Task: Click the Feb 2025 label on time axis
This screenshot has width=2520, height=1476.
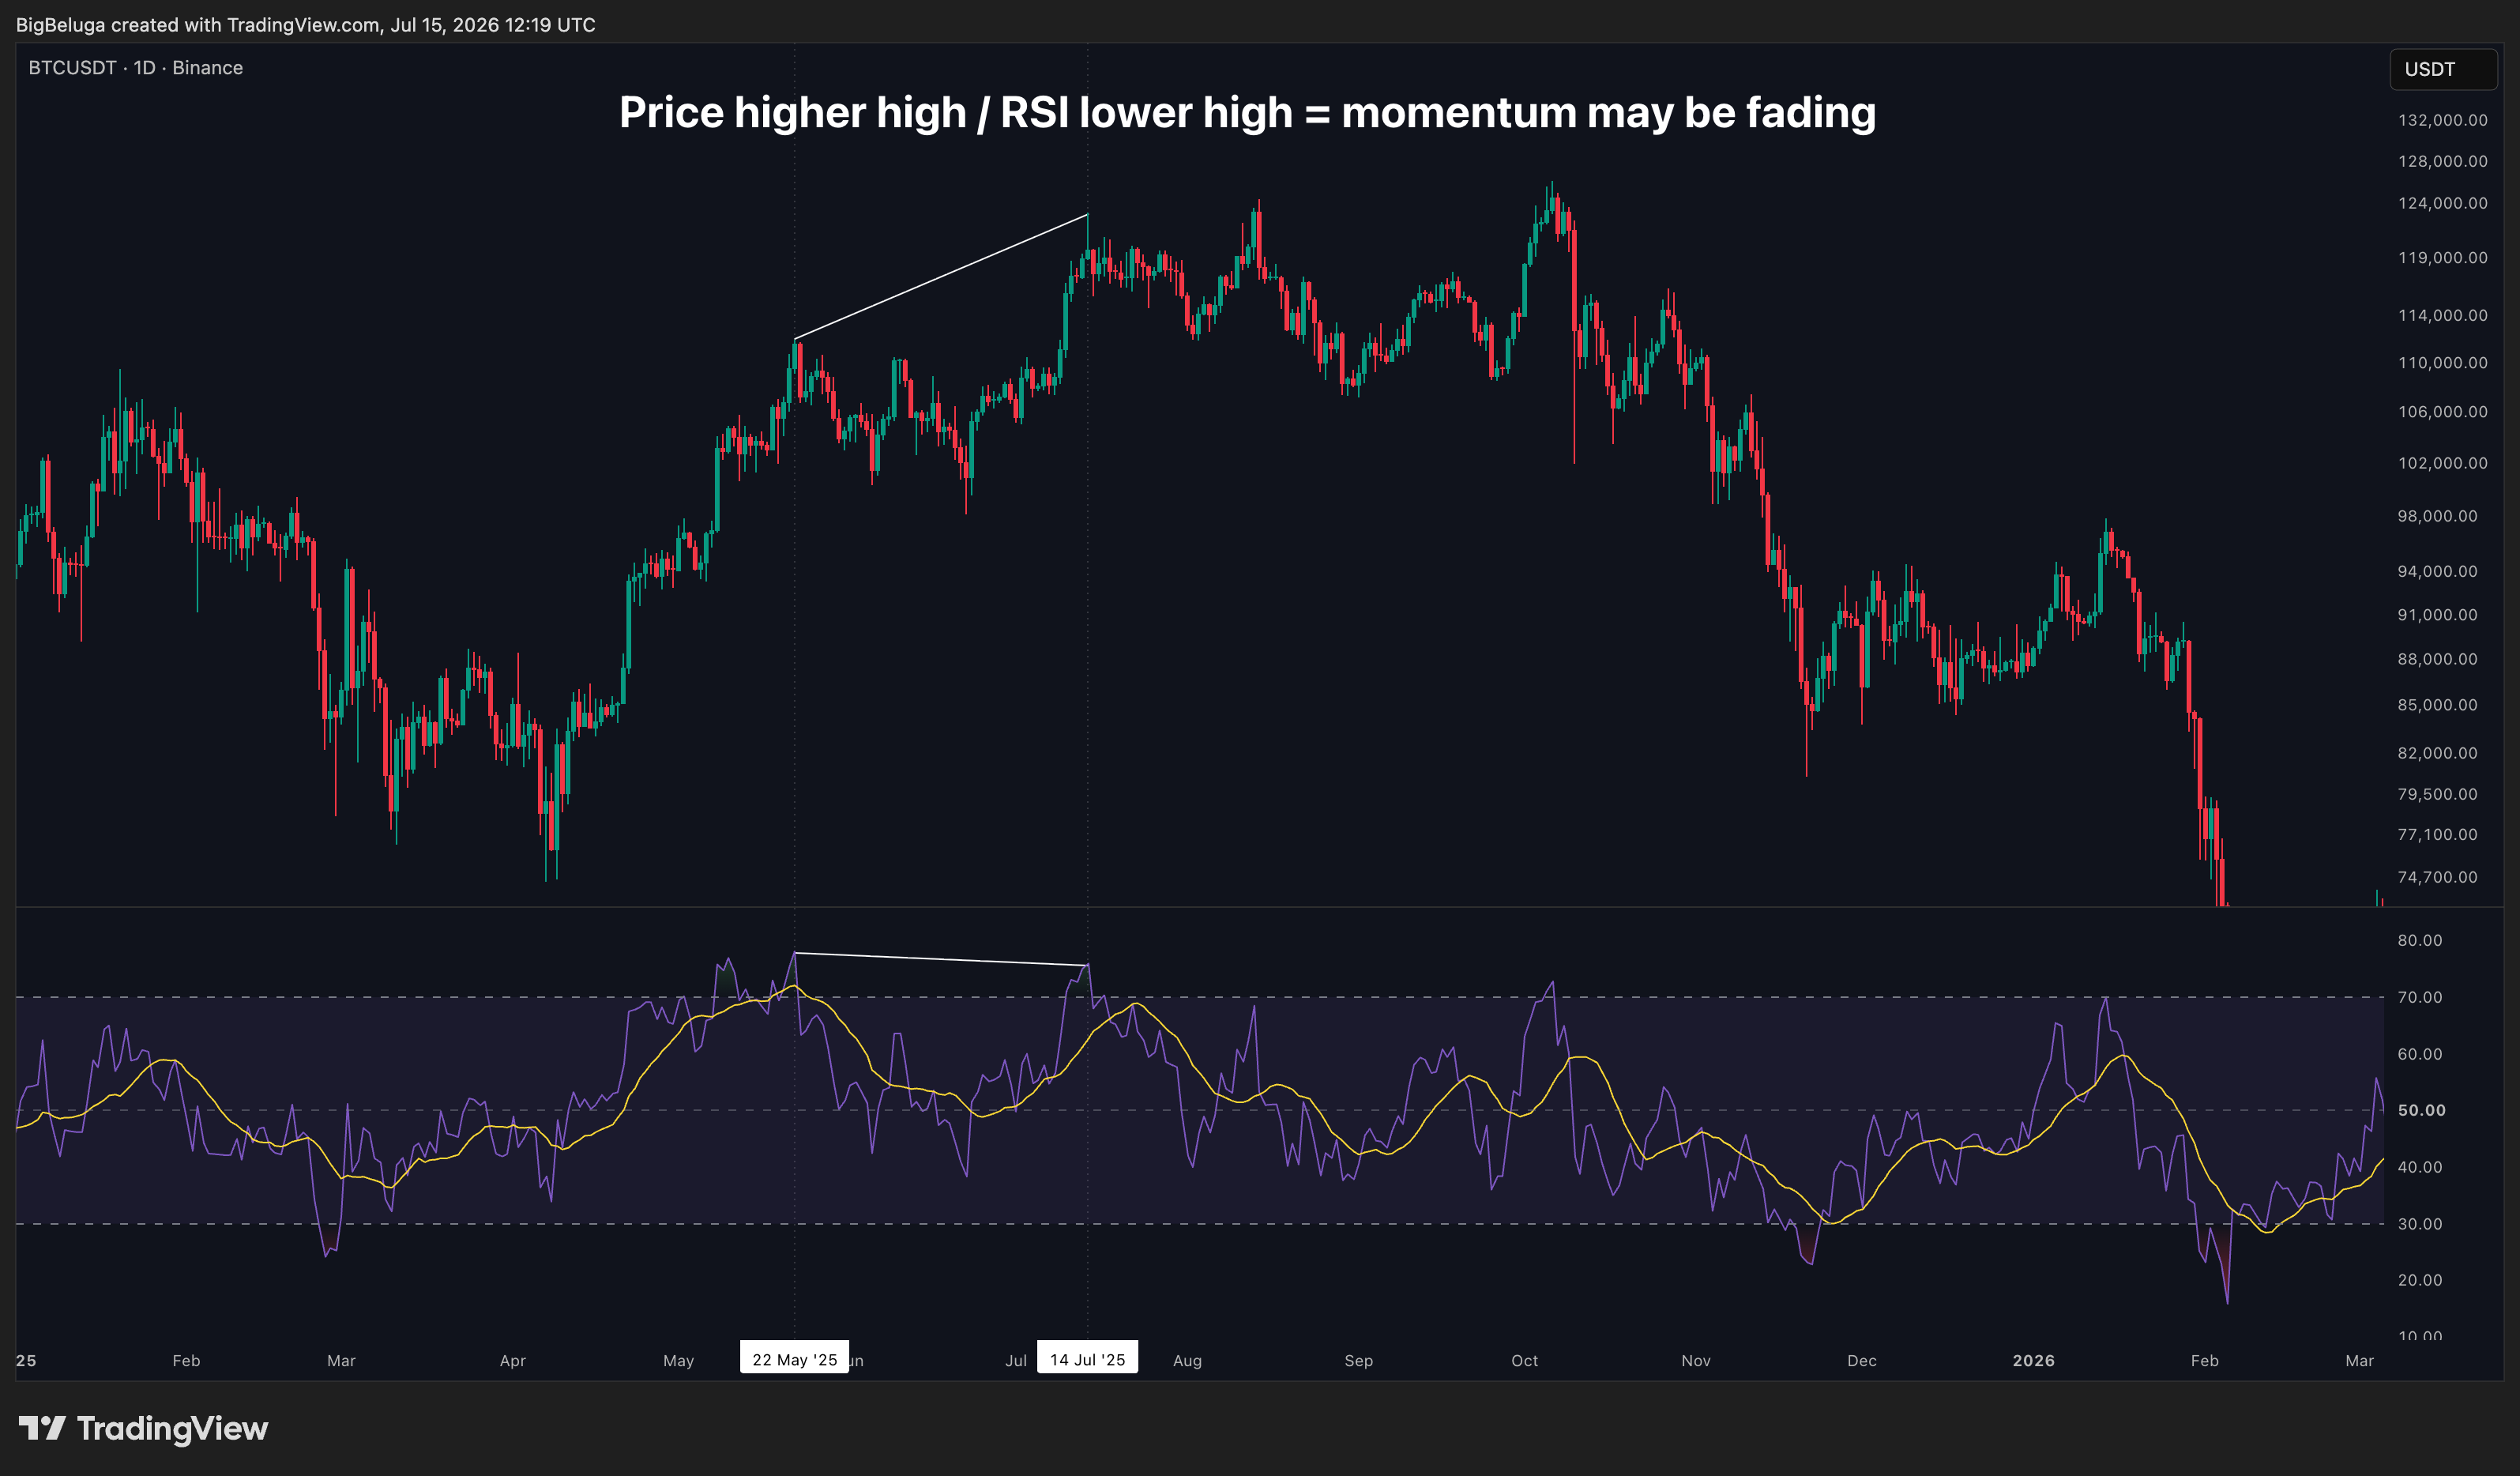Action: (186, 1360)
